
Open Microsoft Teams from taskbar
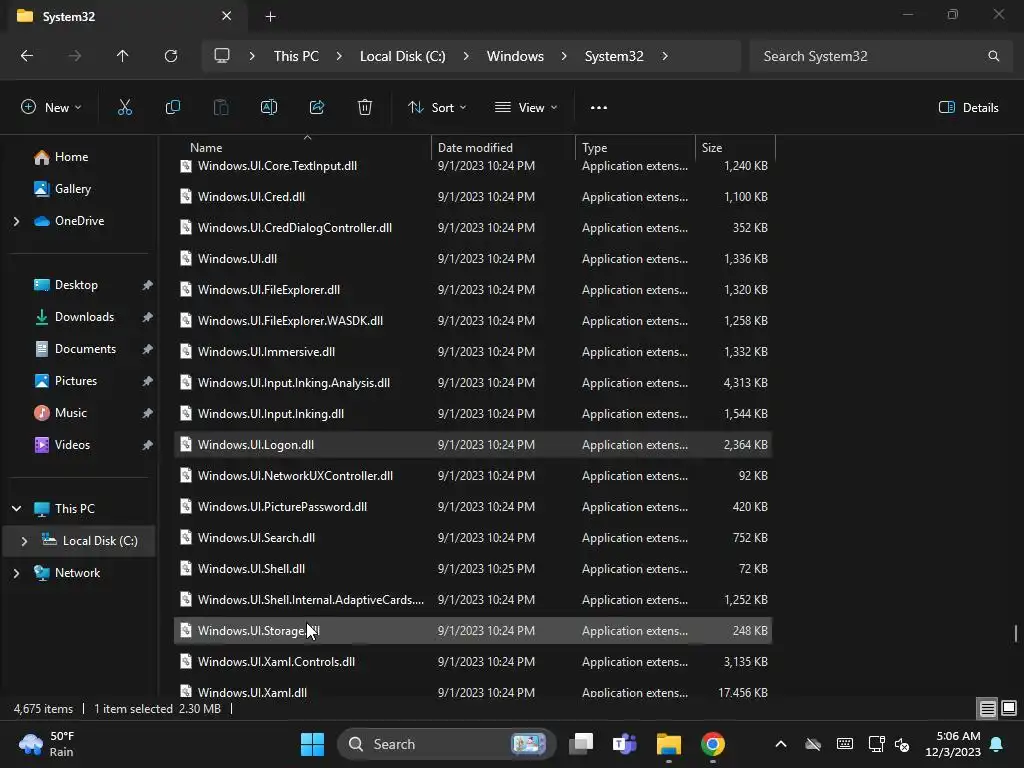click(624, 744)
